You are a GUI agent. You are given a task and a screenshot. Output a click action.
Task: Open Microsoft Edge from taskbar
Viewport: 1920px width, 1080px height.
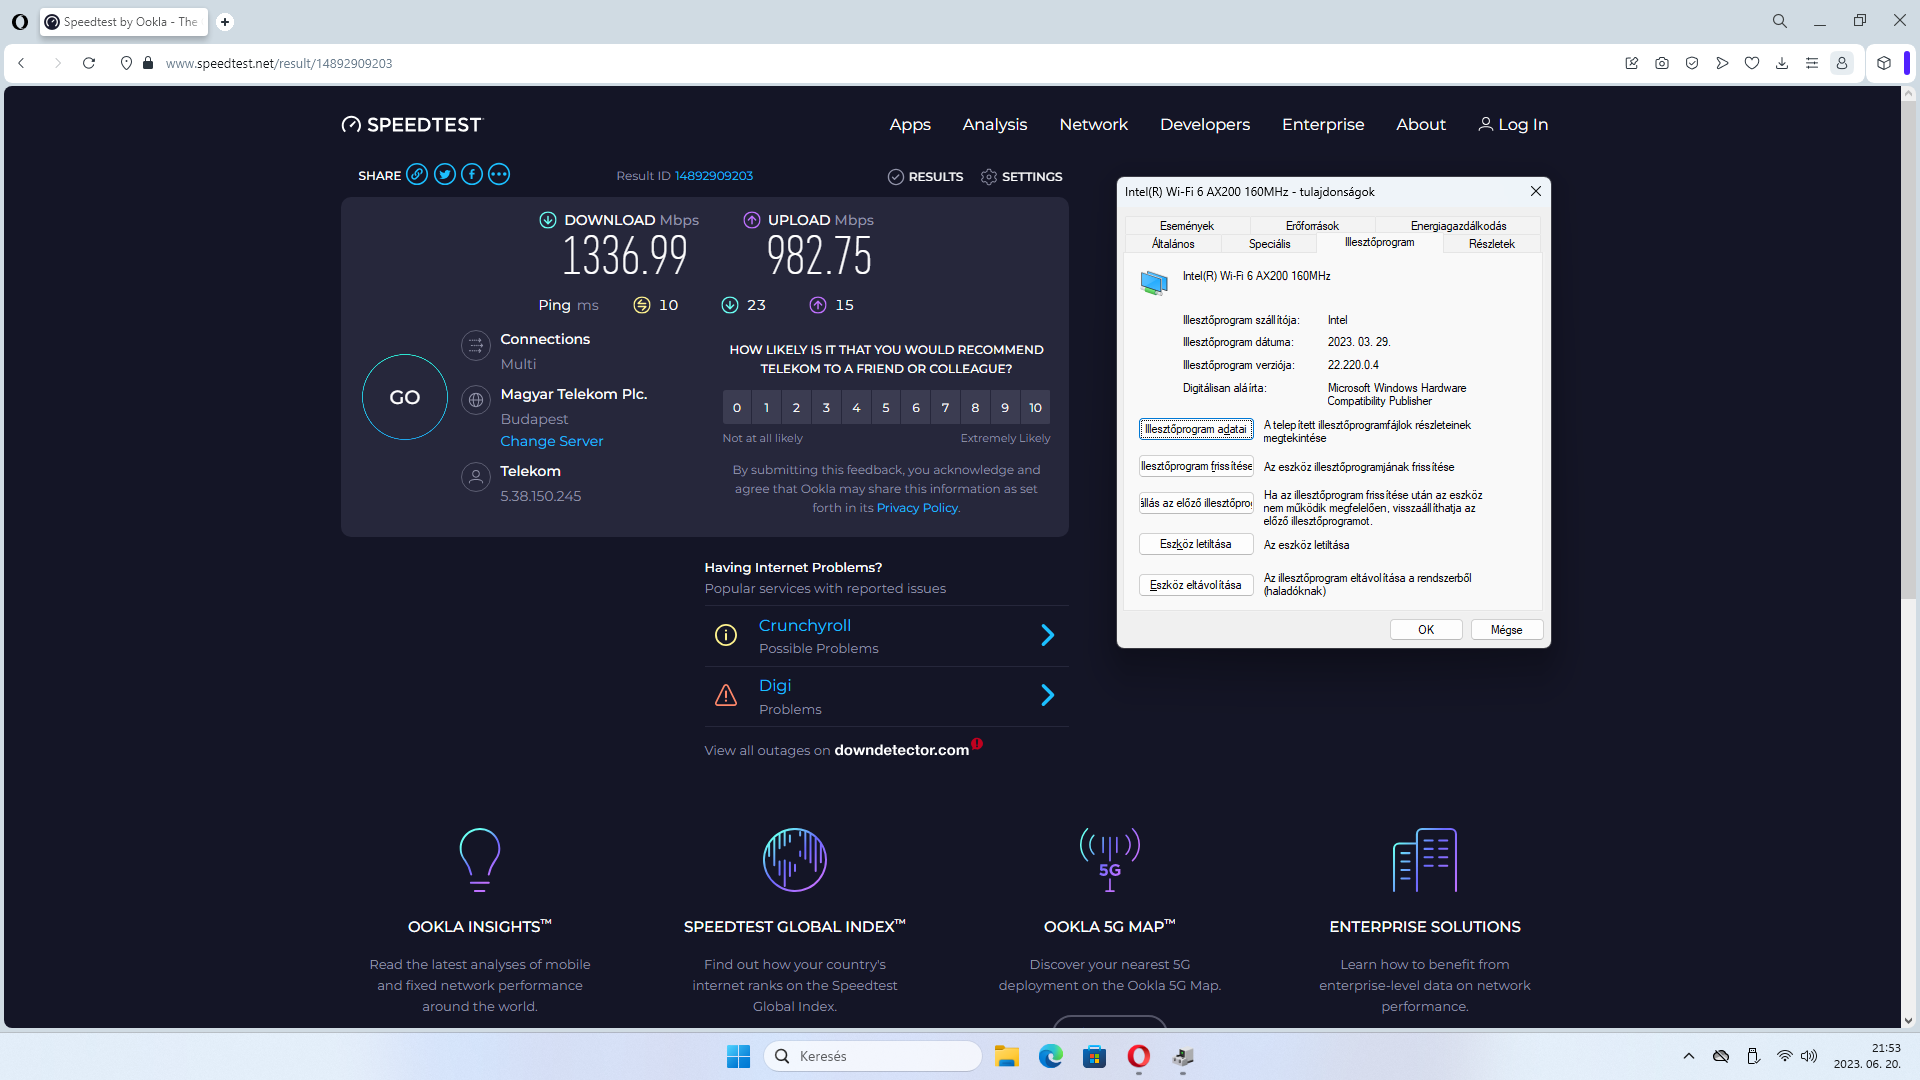coord(1051,1057)
